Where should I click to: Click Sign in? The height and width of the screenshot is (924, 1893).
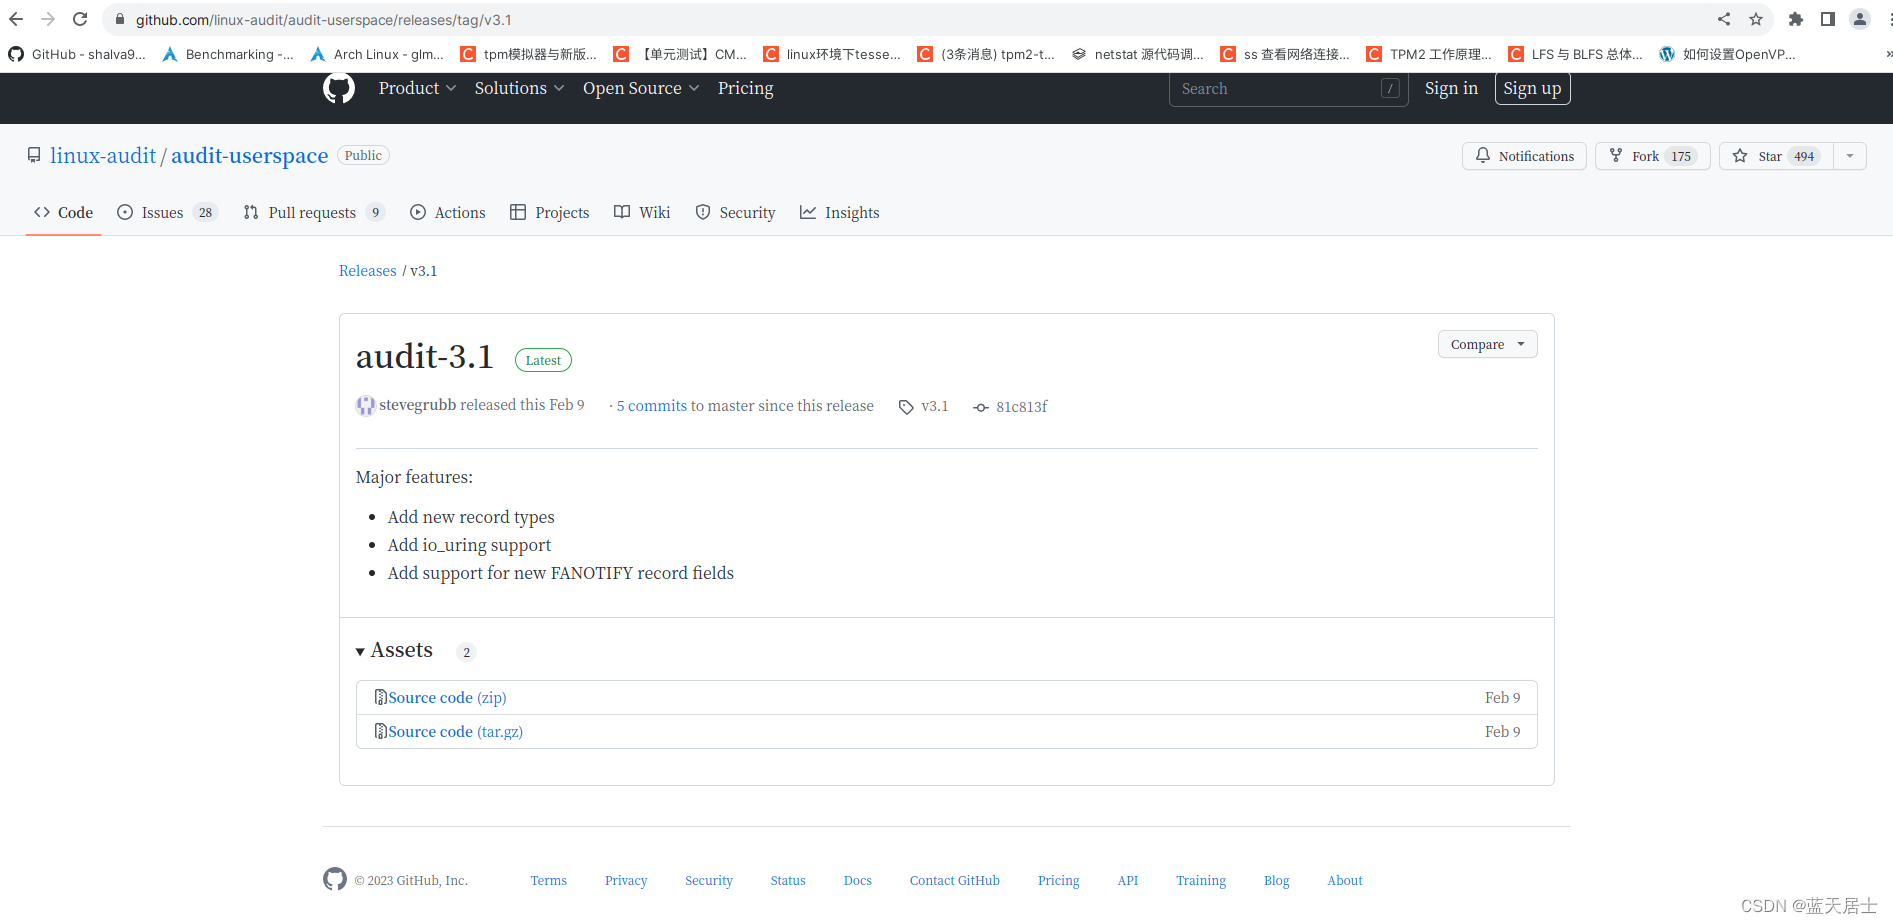pyautogui.click(x=1451, y=88)
